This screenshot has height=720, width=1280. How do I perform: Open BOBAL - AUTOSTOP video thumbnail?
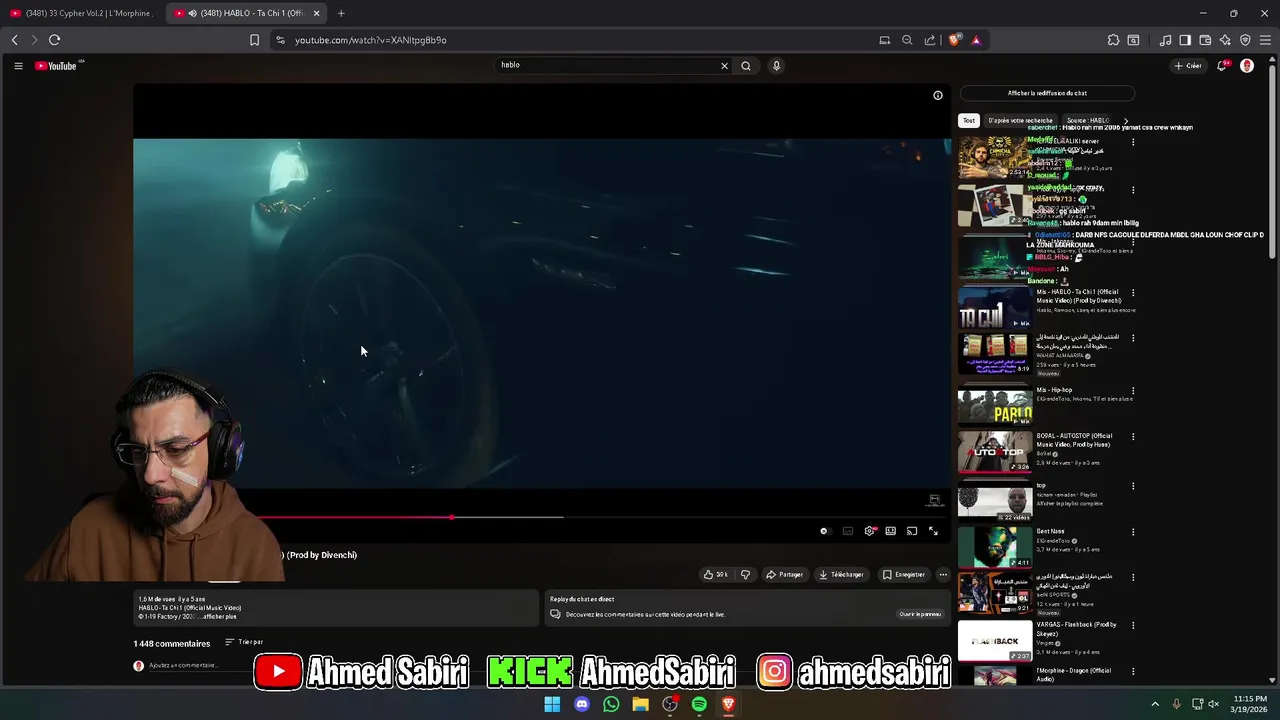[995, 452]
